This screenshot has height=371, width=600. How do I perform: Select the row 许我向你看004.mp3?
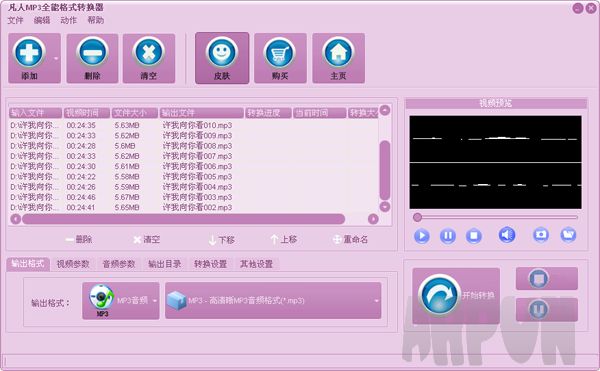(194, 187)
